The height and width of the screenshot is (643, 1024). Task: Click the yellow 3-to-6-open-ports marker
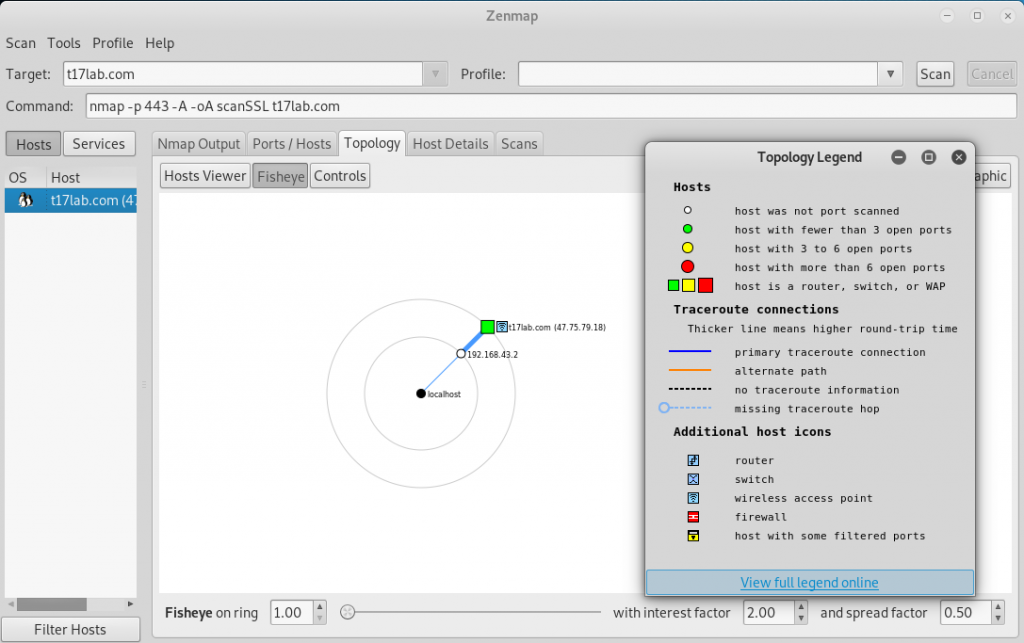[x=687, y=248]
